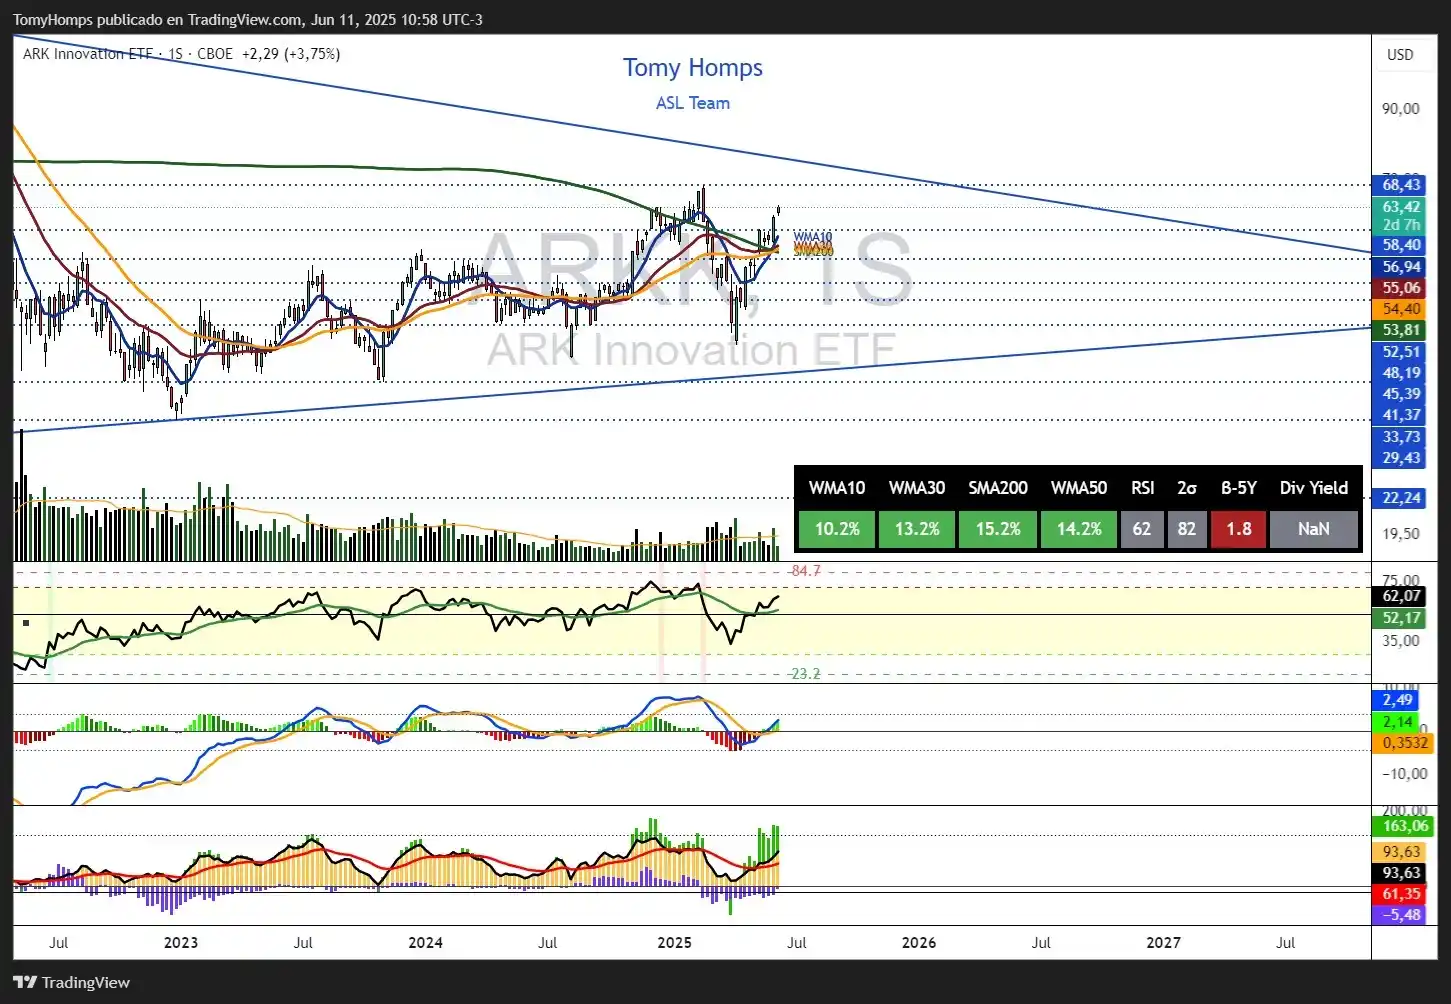Click the B-5Y table header
This screenshot has height=1004, width=1451.
[x=1239, y=488]
